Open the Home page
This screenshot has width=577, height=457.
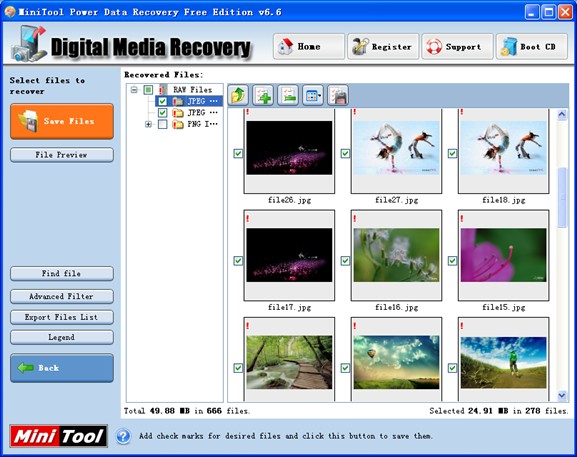(x=309, y=46)
